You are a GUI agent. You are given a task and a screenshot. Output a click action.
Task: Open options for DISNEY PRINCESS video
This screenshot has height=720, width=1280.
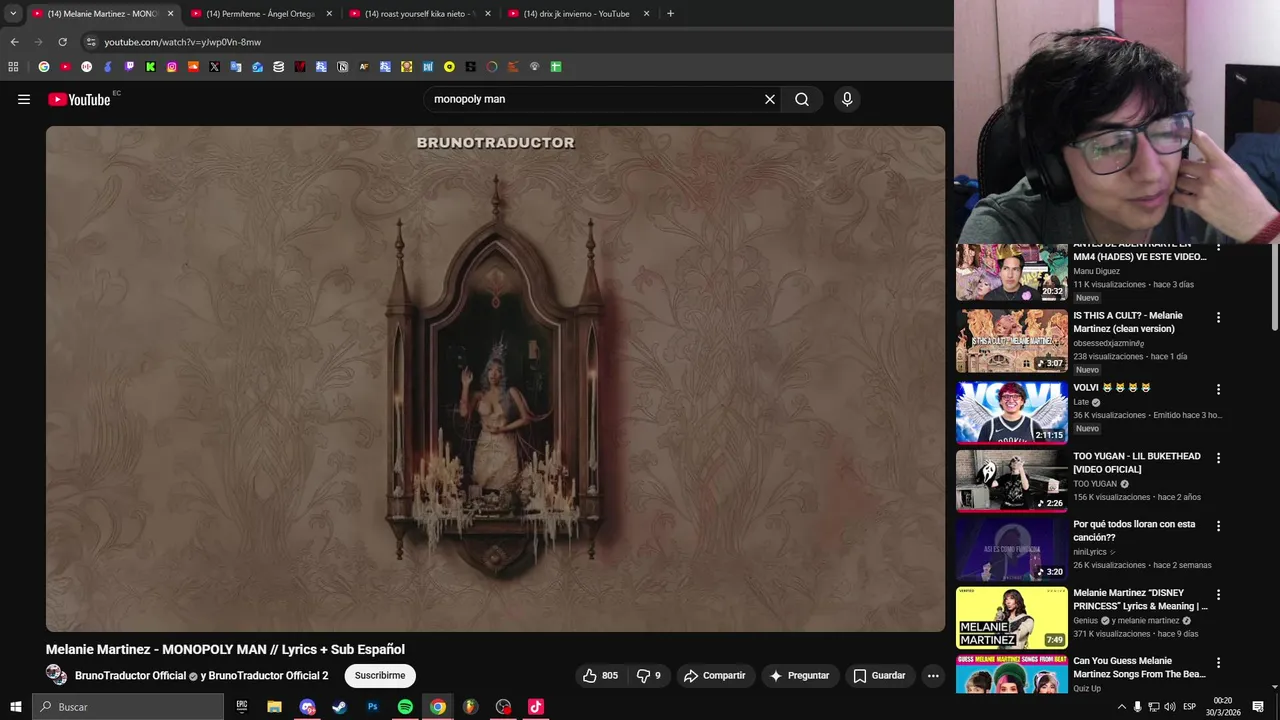pyautogui.click(x=1218, y=594)
